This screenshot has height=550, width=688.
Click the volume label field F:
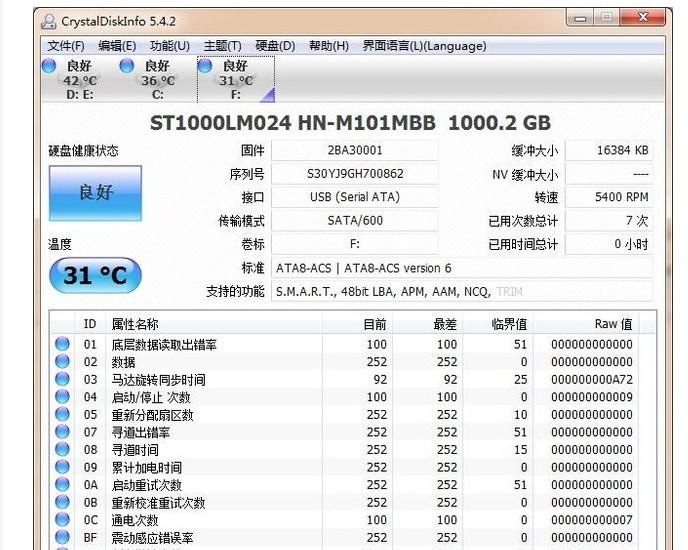(x=355, y=244)
